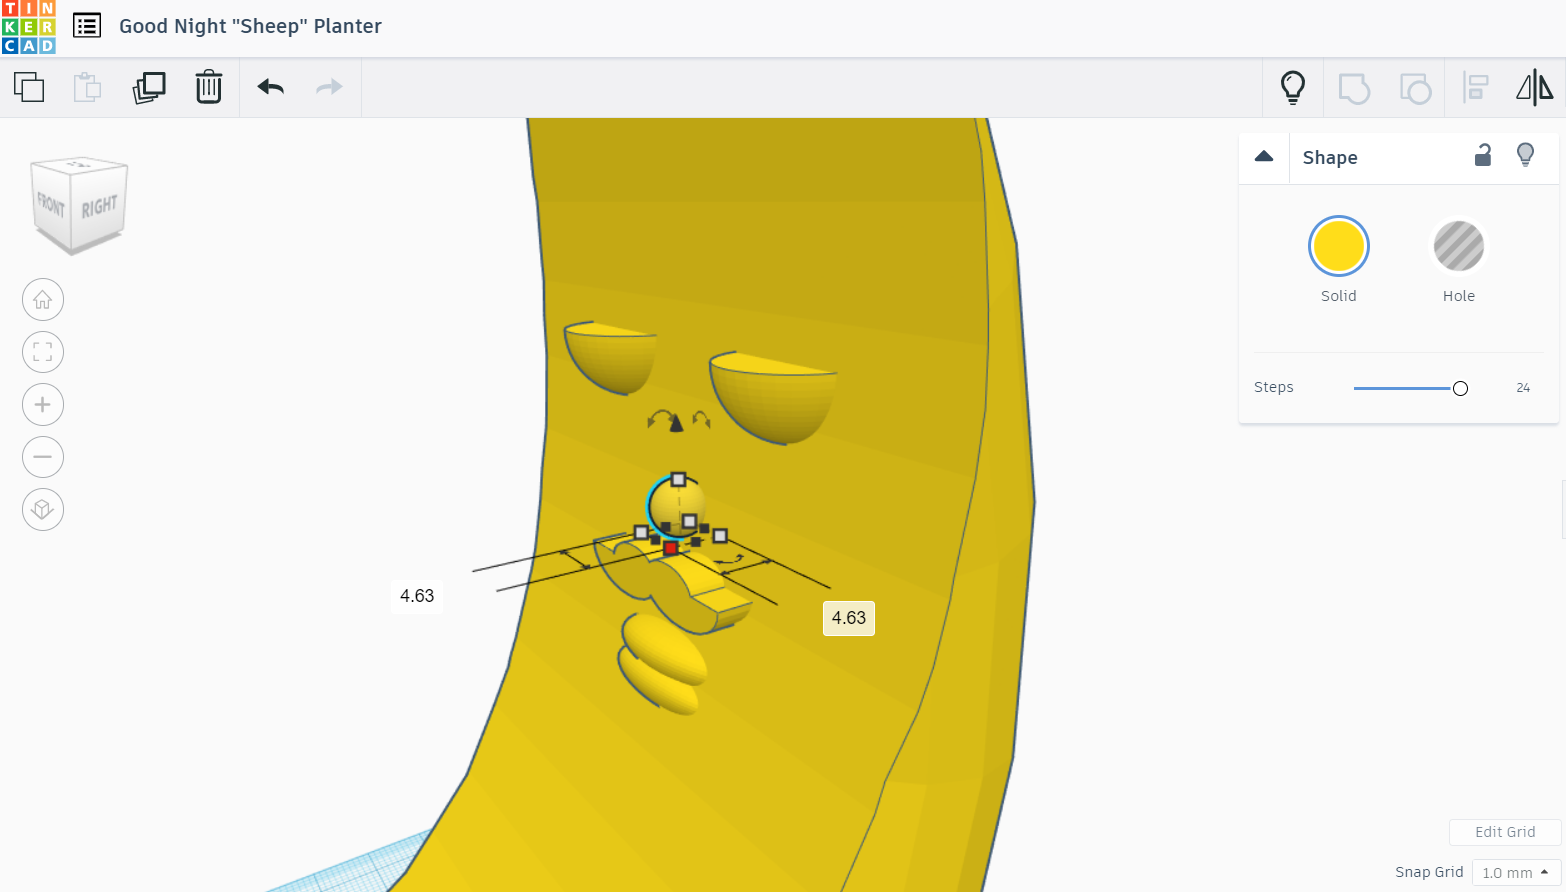Toggle the shape lock icon
Screen dimensions: 1566x892
[1483, 155]
